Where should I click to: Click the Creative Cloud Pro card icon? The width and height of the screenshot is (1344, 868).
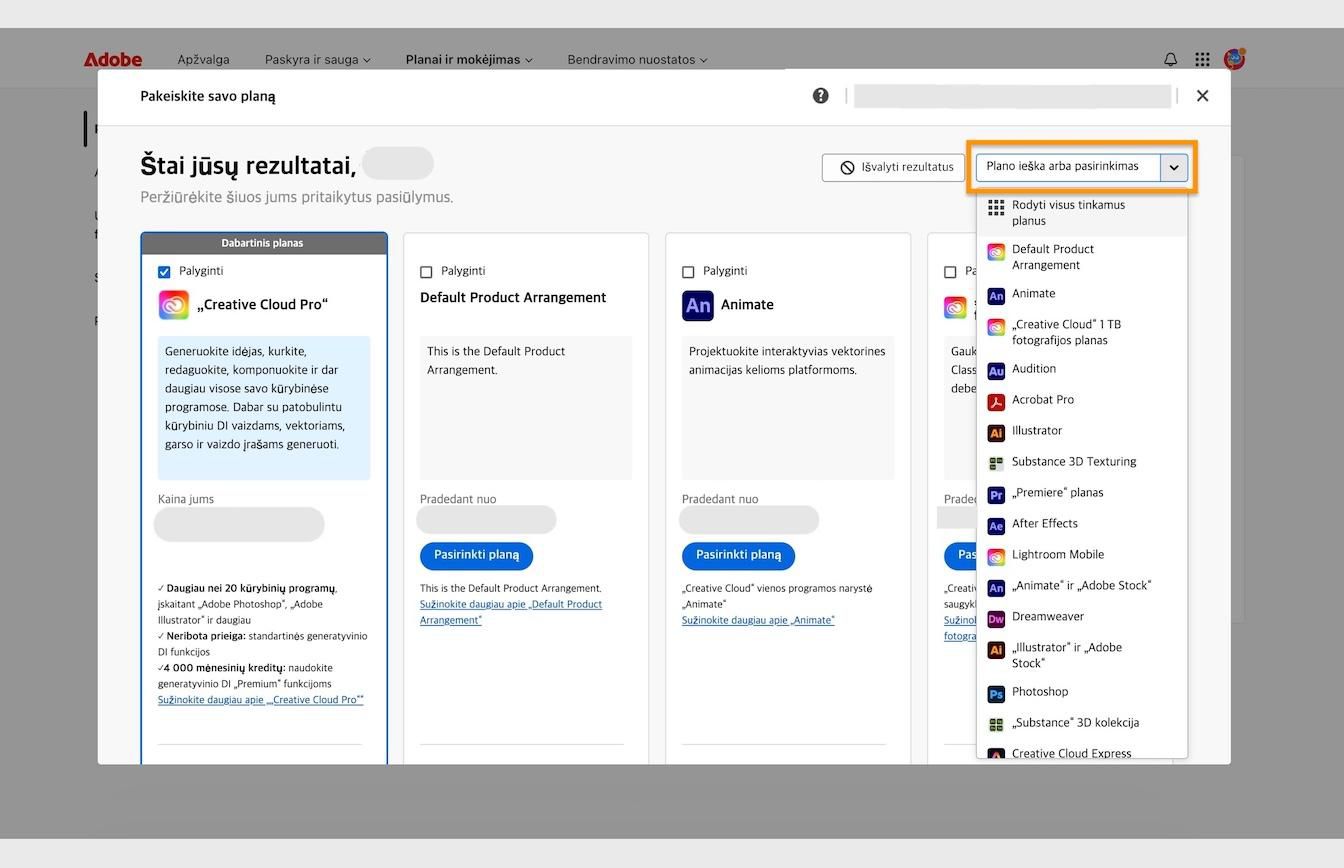[174, 305]
